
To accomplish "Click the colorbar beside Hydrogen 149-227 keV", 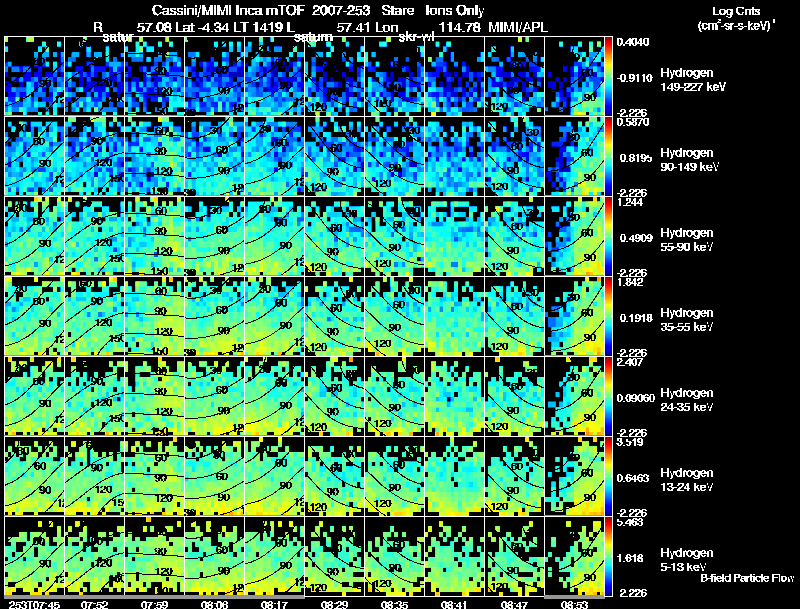I will pyautogui.click(x=608, y=76).
